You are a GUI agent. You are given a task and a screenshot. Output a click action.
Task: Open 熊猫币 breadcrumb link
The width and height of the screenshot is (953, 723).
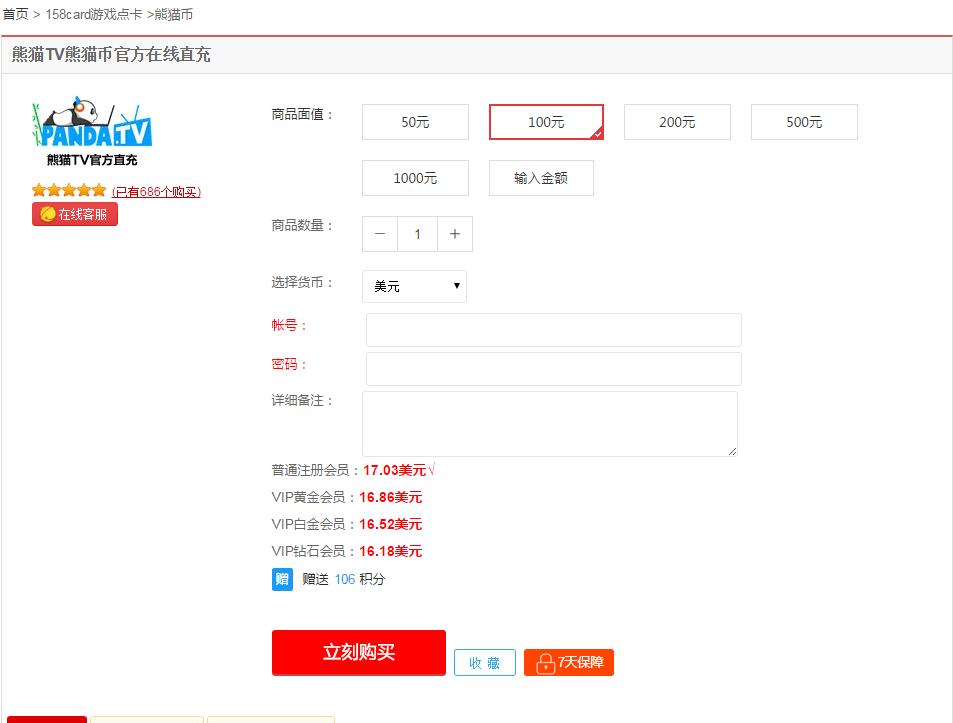coord(174,14)
